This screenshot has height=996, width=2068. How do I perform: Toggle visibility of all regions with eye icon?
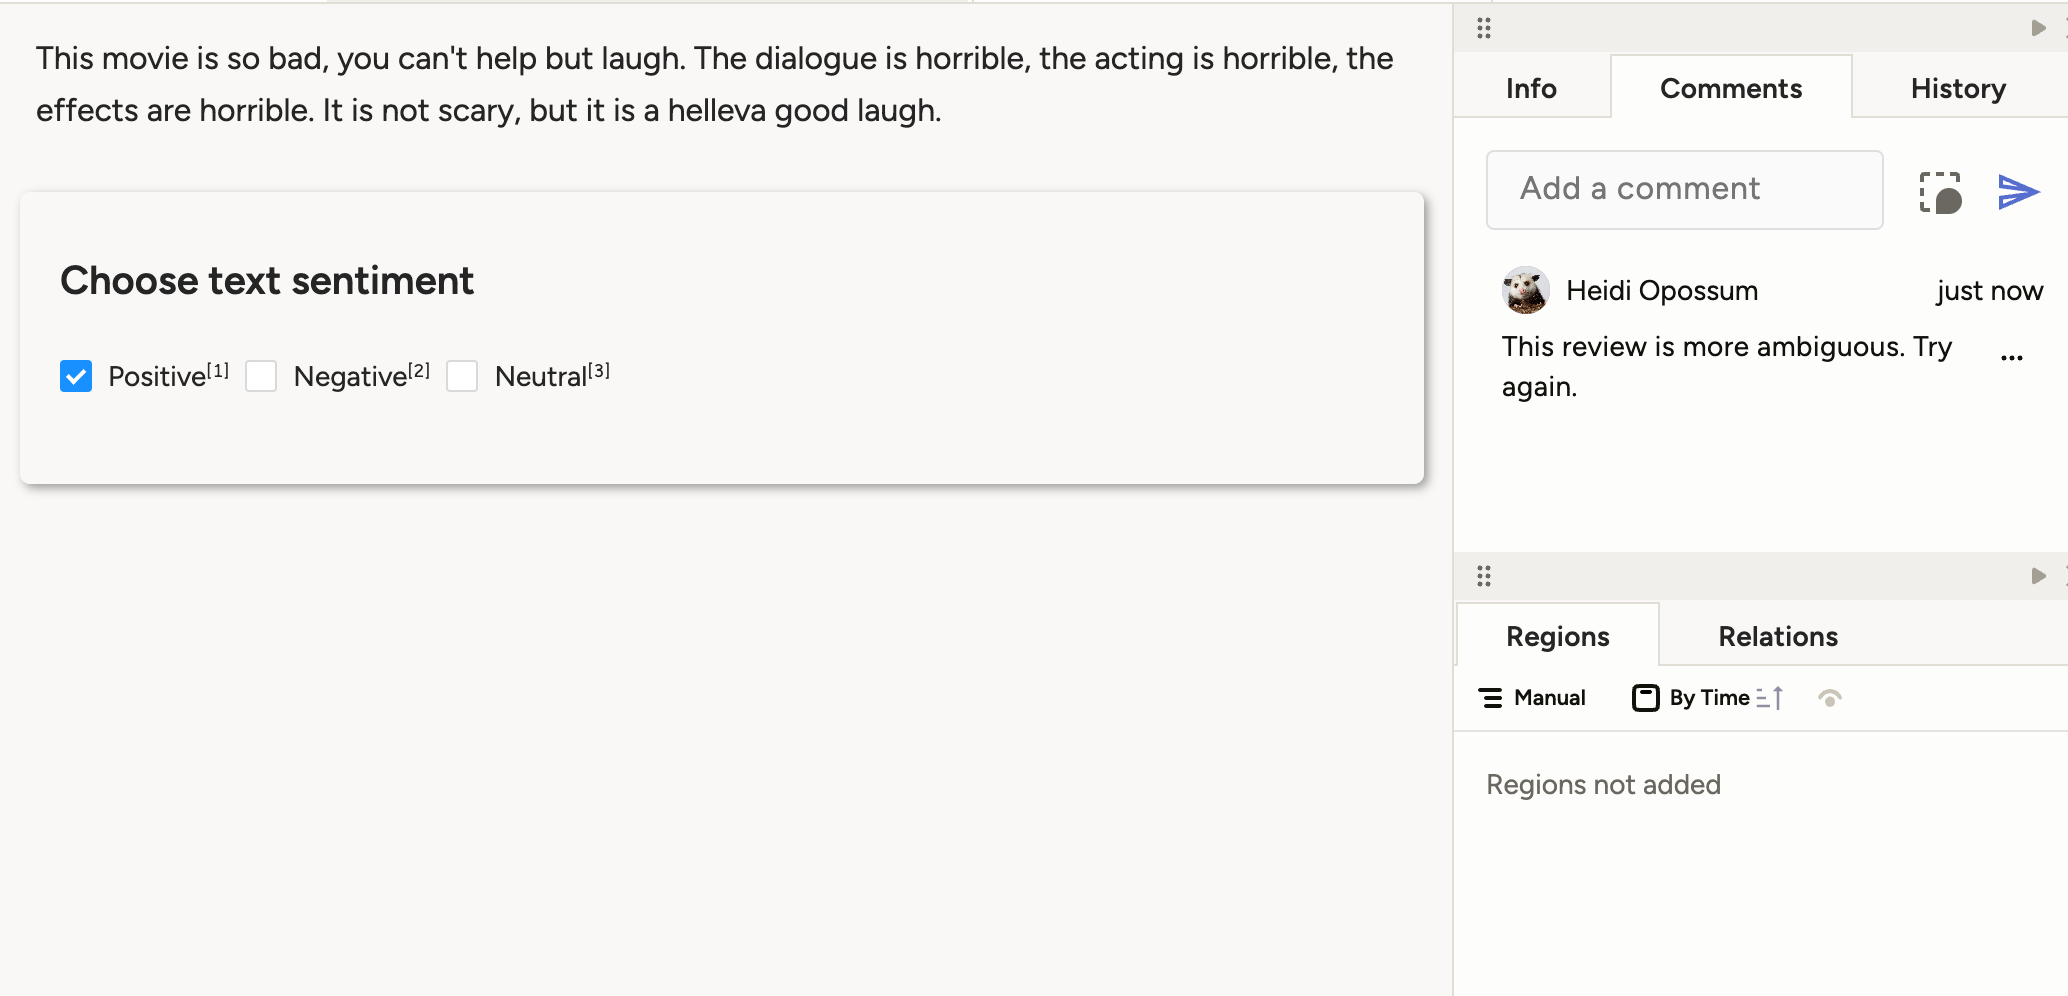tap(1831, 698)
